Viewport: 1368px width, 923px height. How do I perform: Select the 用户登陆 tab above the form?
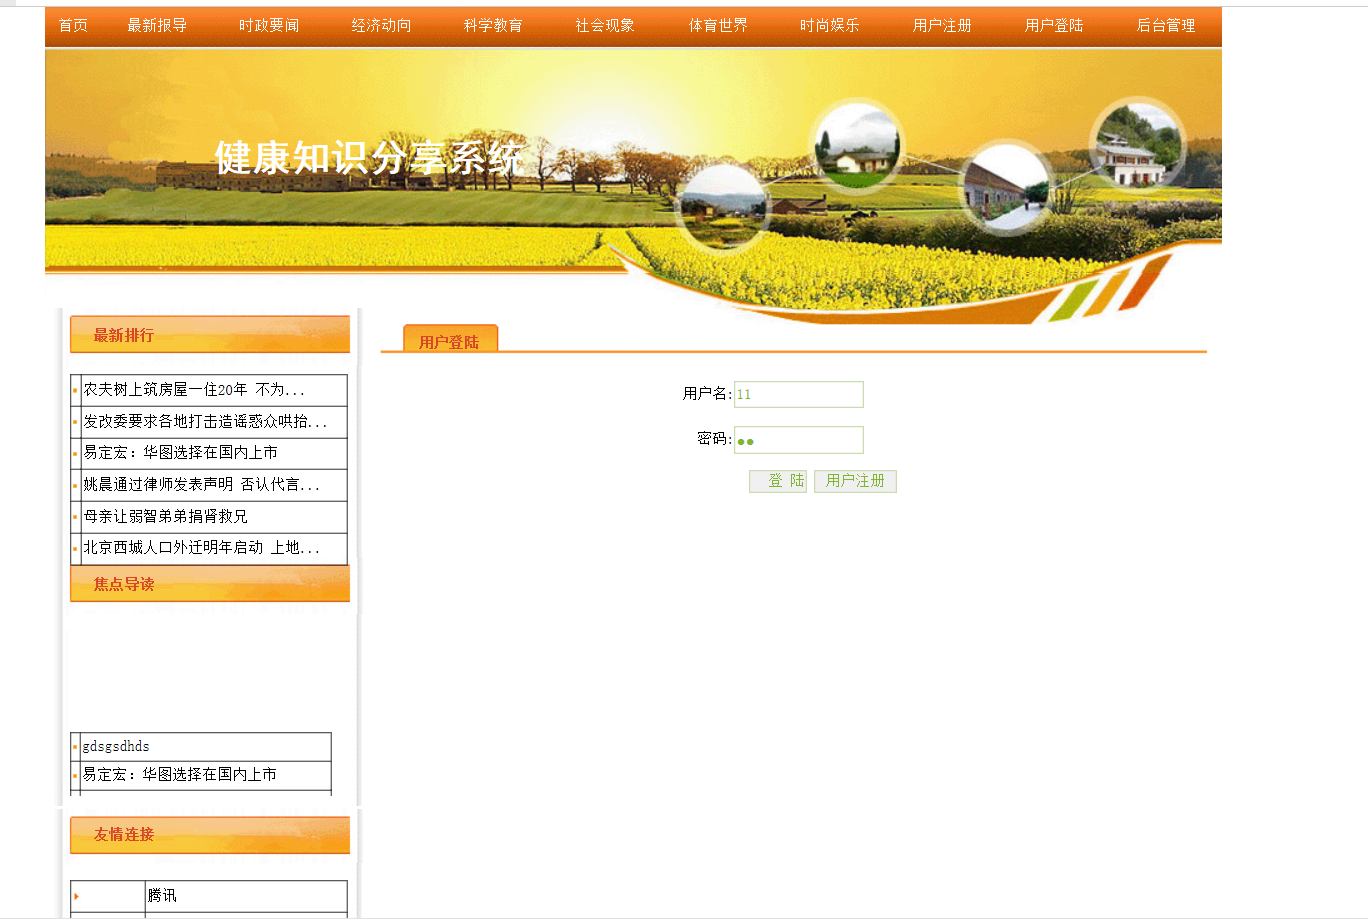click(x=450, y=340)
